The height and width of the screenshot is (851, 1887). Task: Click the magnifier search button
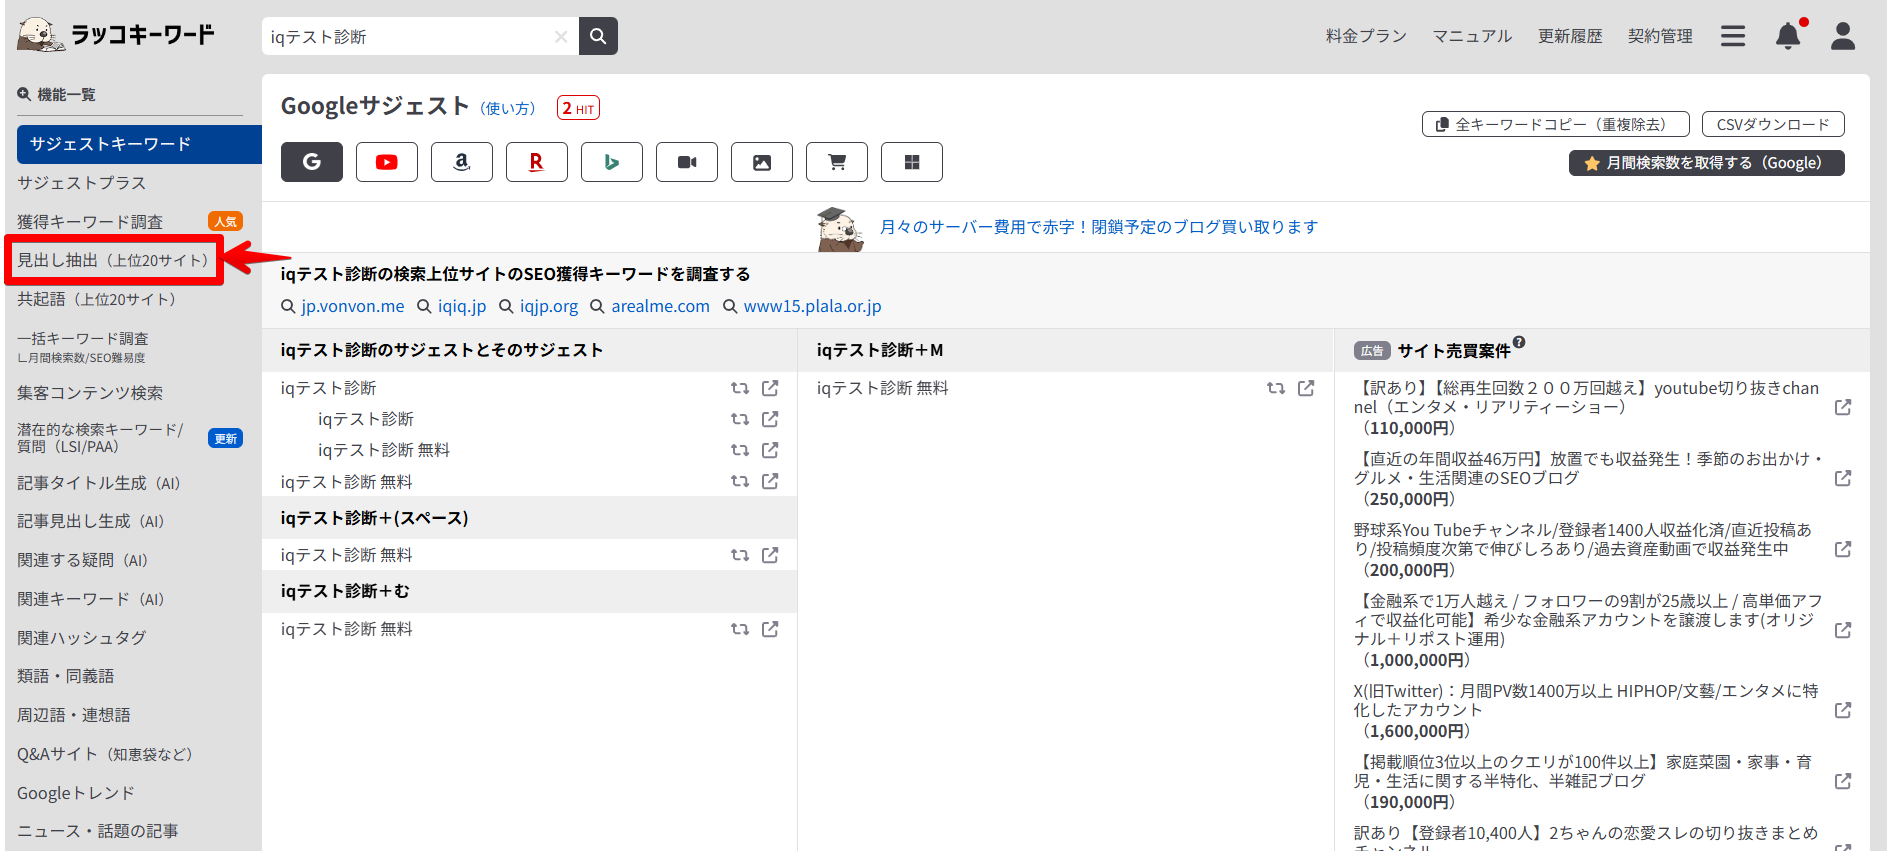pos(598,36)
